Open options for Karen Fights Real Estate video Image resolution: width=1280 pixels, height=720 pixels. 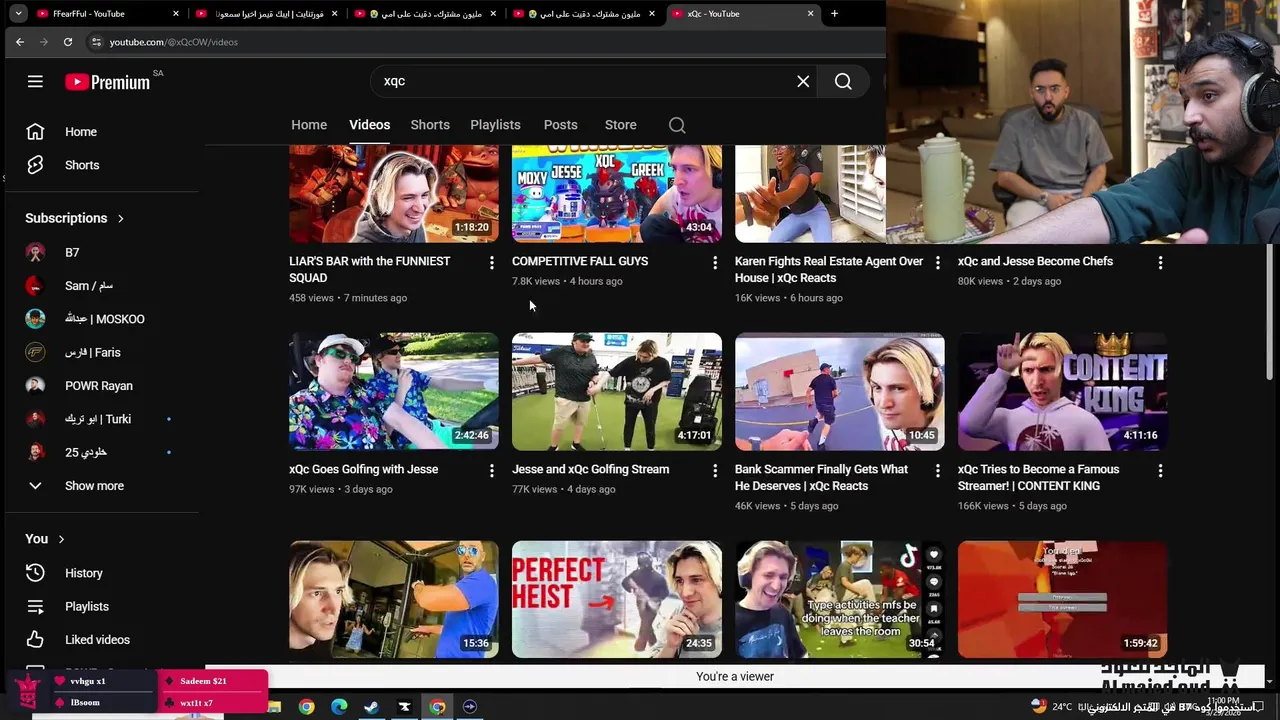point(937,262)
